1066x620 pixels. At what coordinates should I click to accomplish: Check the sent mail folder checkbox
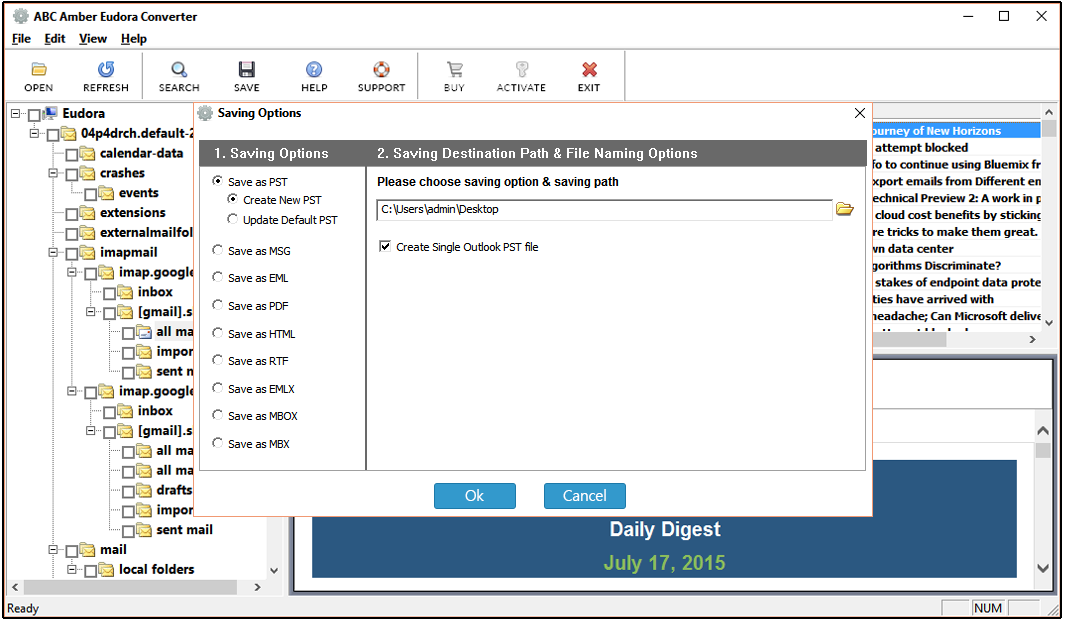[x=128, y=531]
